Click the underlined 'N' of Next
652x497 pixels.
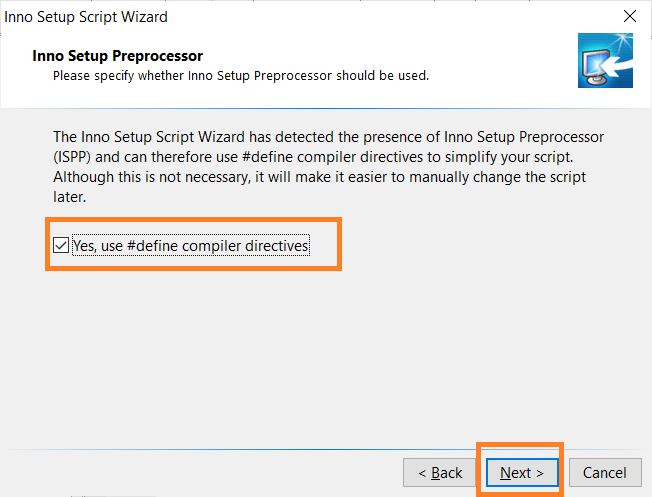click(x=506, y=473)
